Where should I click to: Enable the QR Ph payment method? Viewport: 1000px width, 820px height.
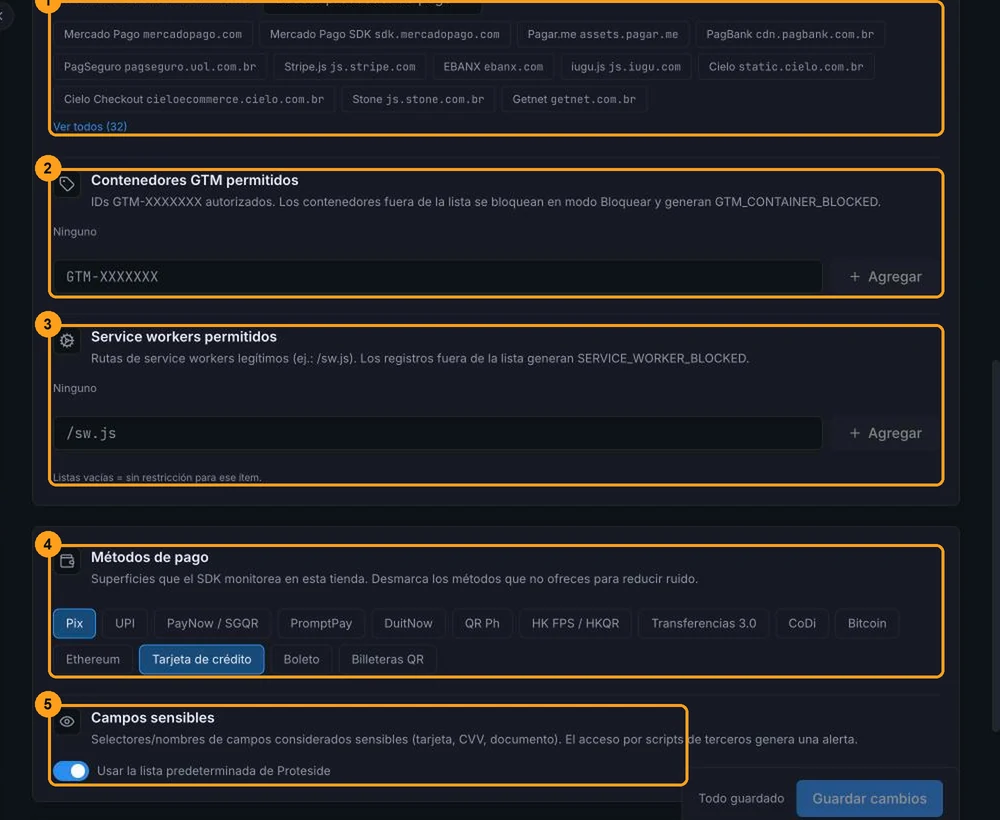[x=482, y=624]
